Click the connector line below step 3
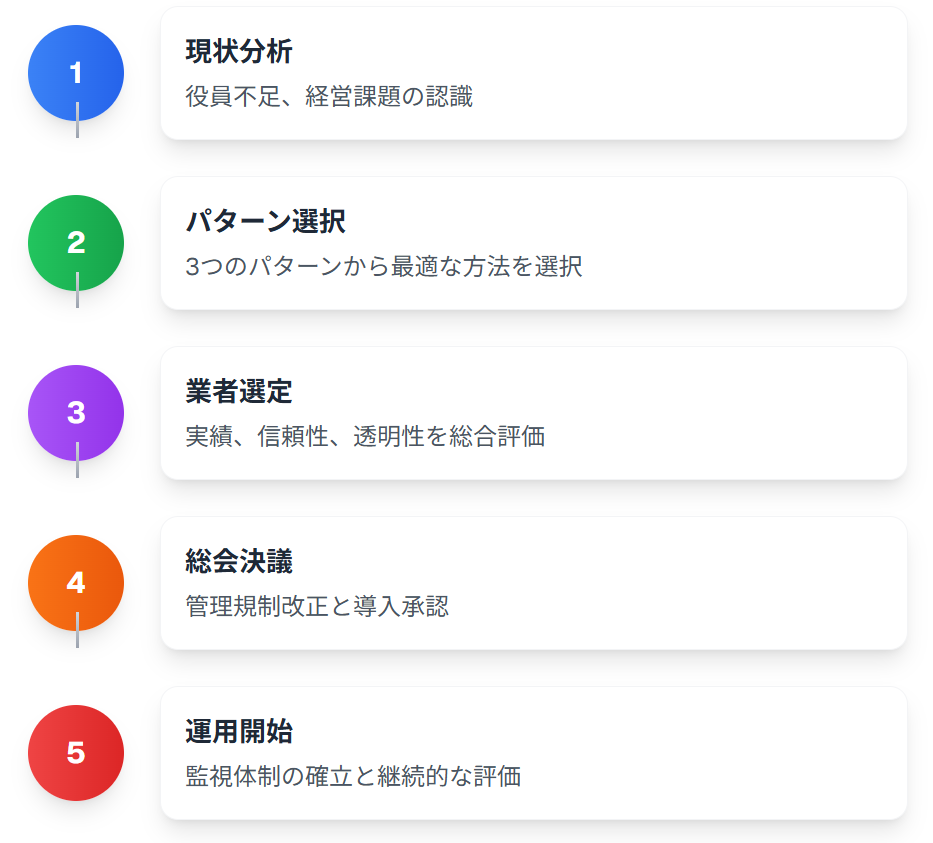933x843 pixels. tap(77, 460)
